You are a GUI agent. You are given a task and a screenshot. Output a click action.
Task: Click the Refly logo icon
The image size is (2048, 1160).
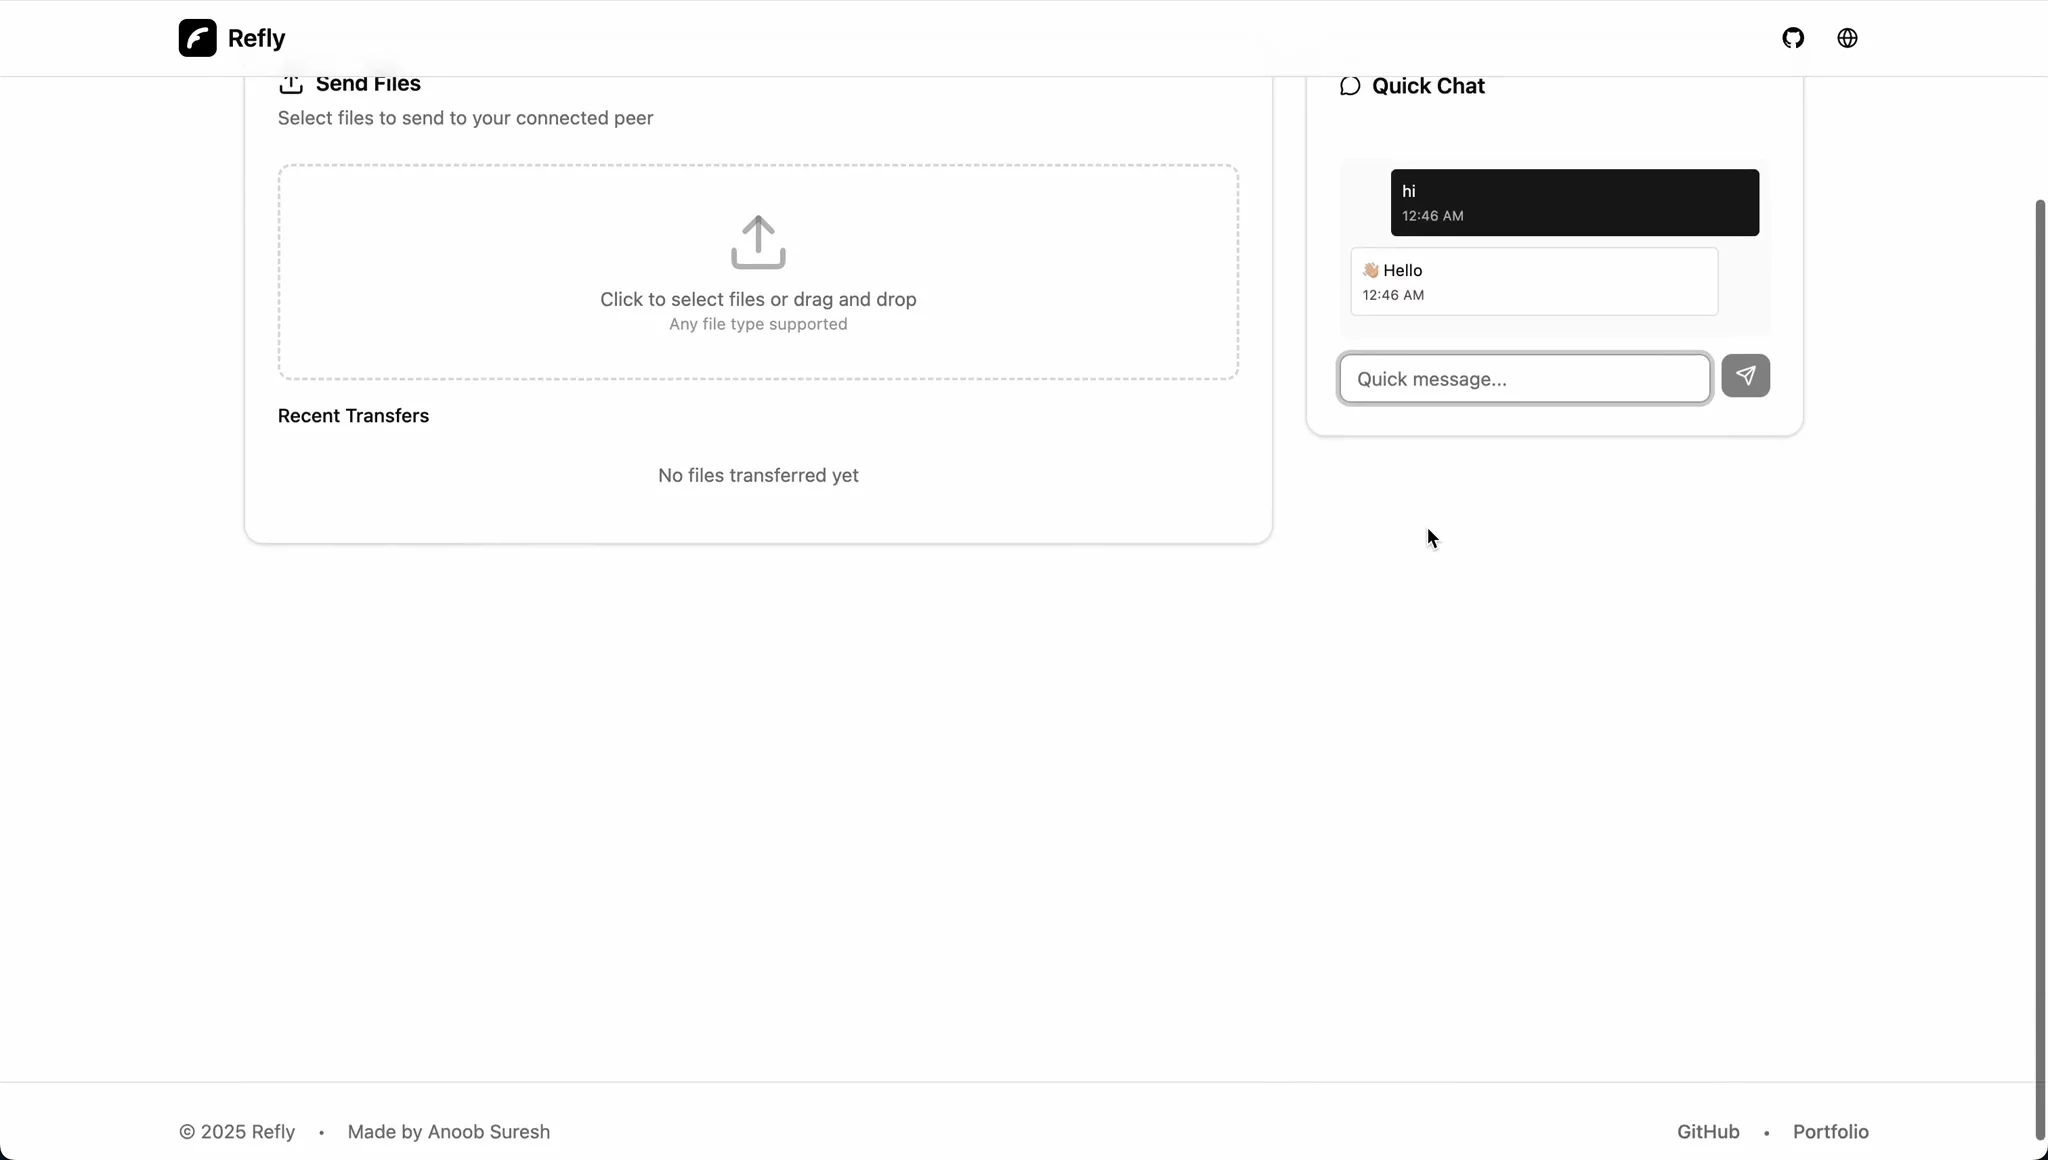(x=196, y=37)
